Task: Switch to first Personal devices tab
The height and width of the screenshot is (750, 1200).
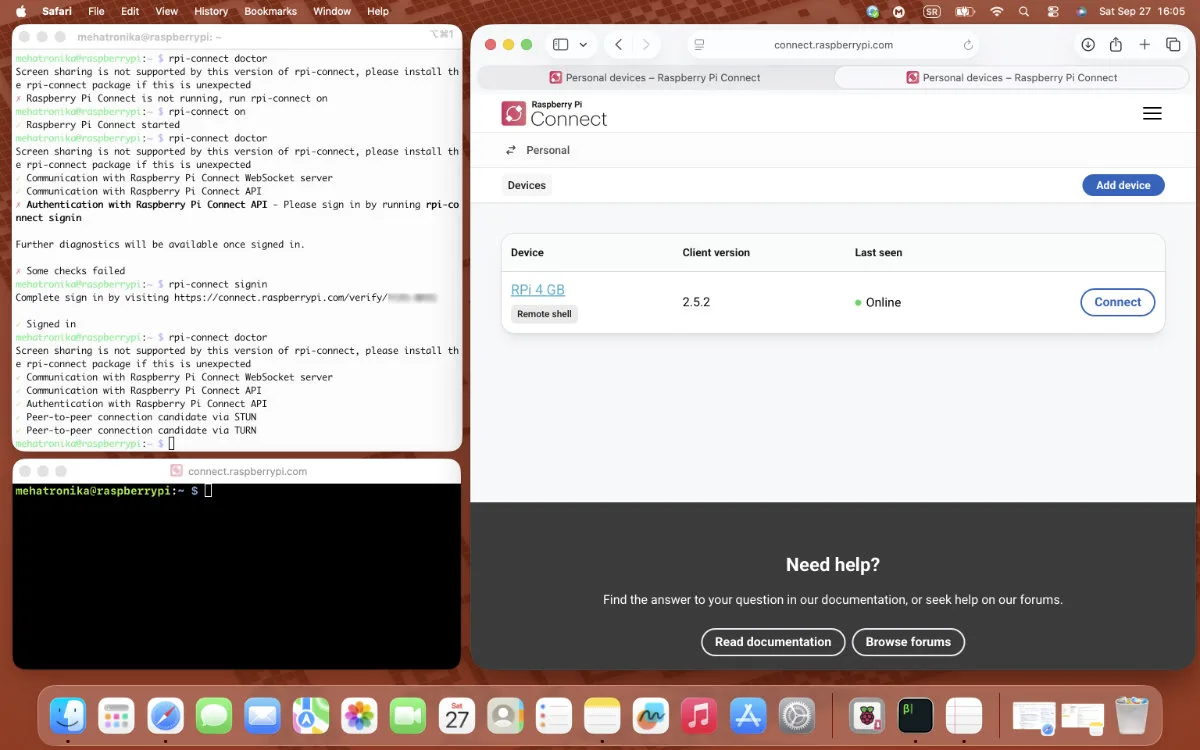Action: point(655,77)
